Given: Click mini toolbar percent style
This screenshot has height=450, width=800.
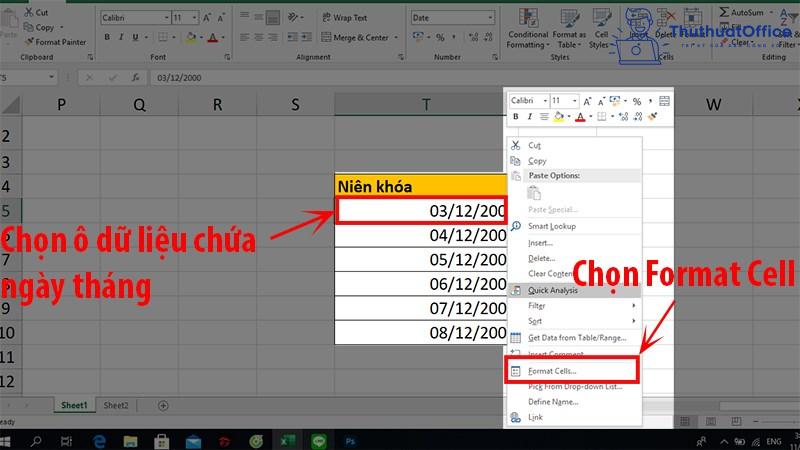Looking at the screenshot, I should tap(637, 101).
